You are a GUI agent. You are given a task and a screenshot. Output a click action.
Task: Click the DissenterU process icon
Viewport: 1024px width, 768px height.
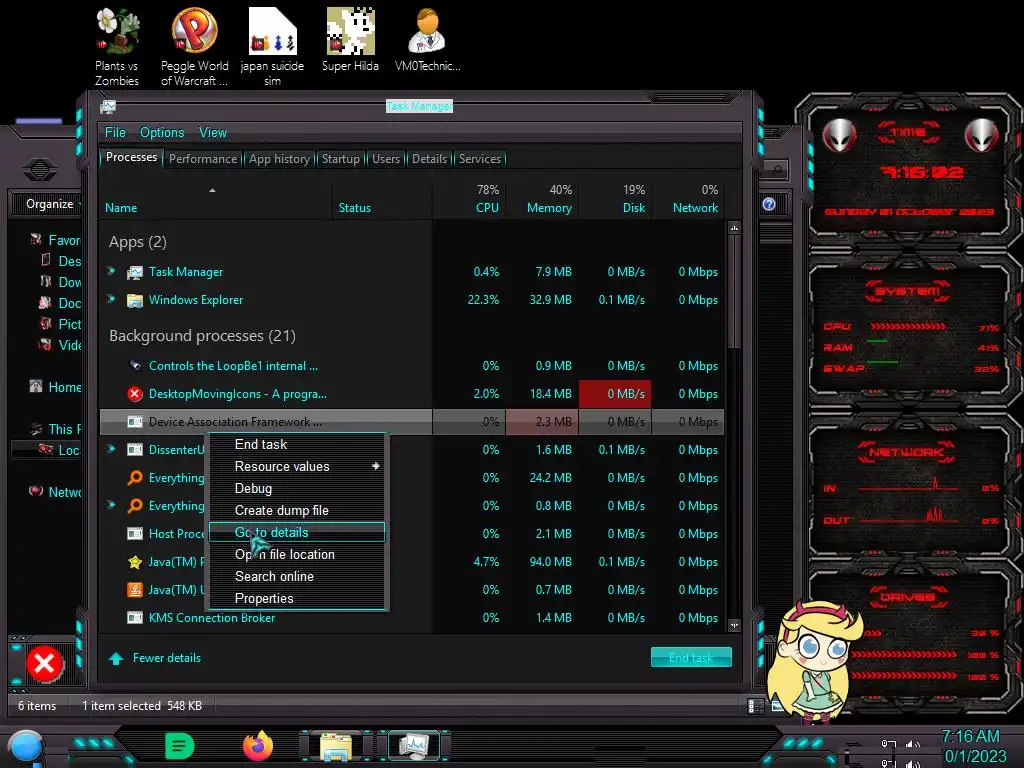(x=135, y=450)
